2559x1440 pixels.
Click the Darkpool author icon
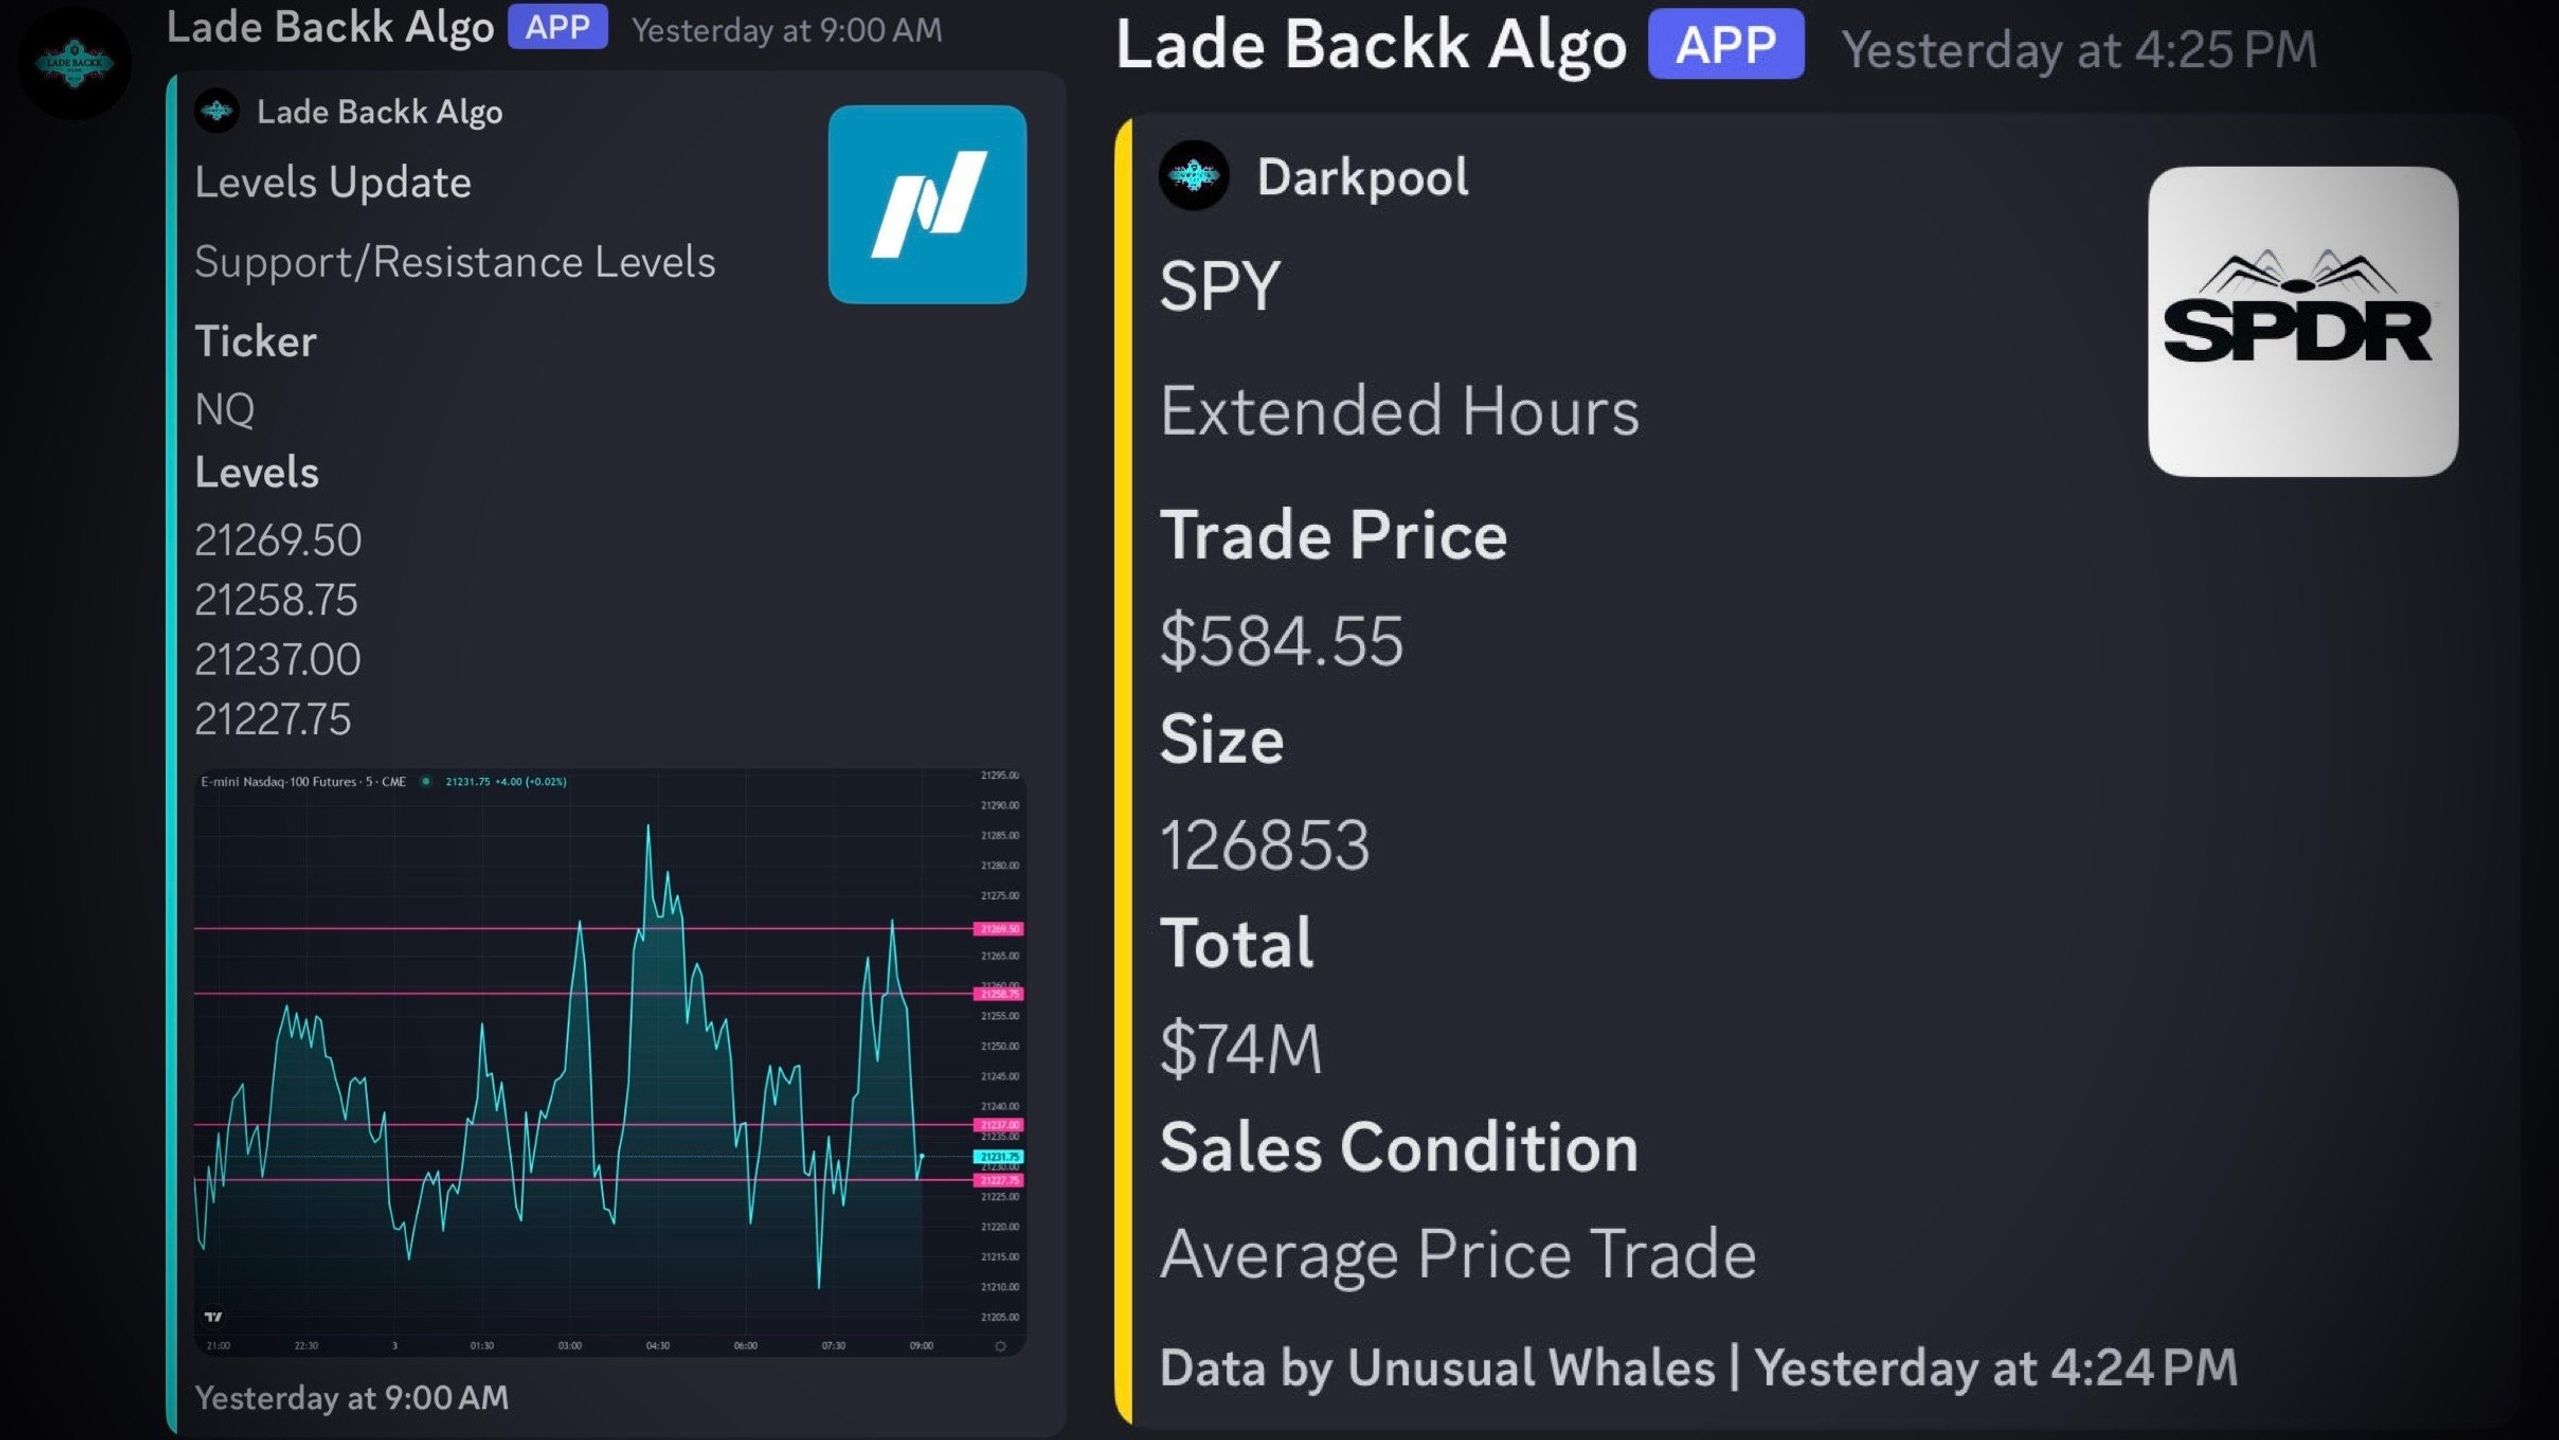pyautogui.click(x=1193, y=176)
